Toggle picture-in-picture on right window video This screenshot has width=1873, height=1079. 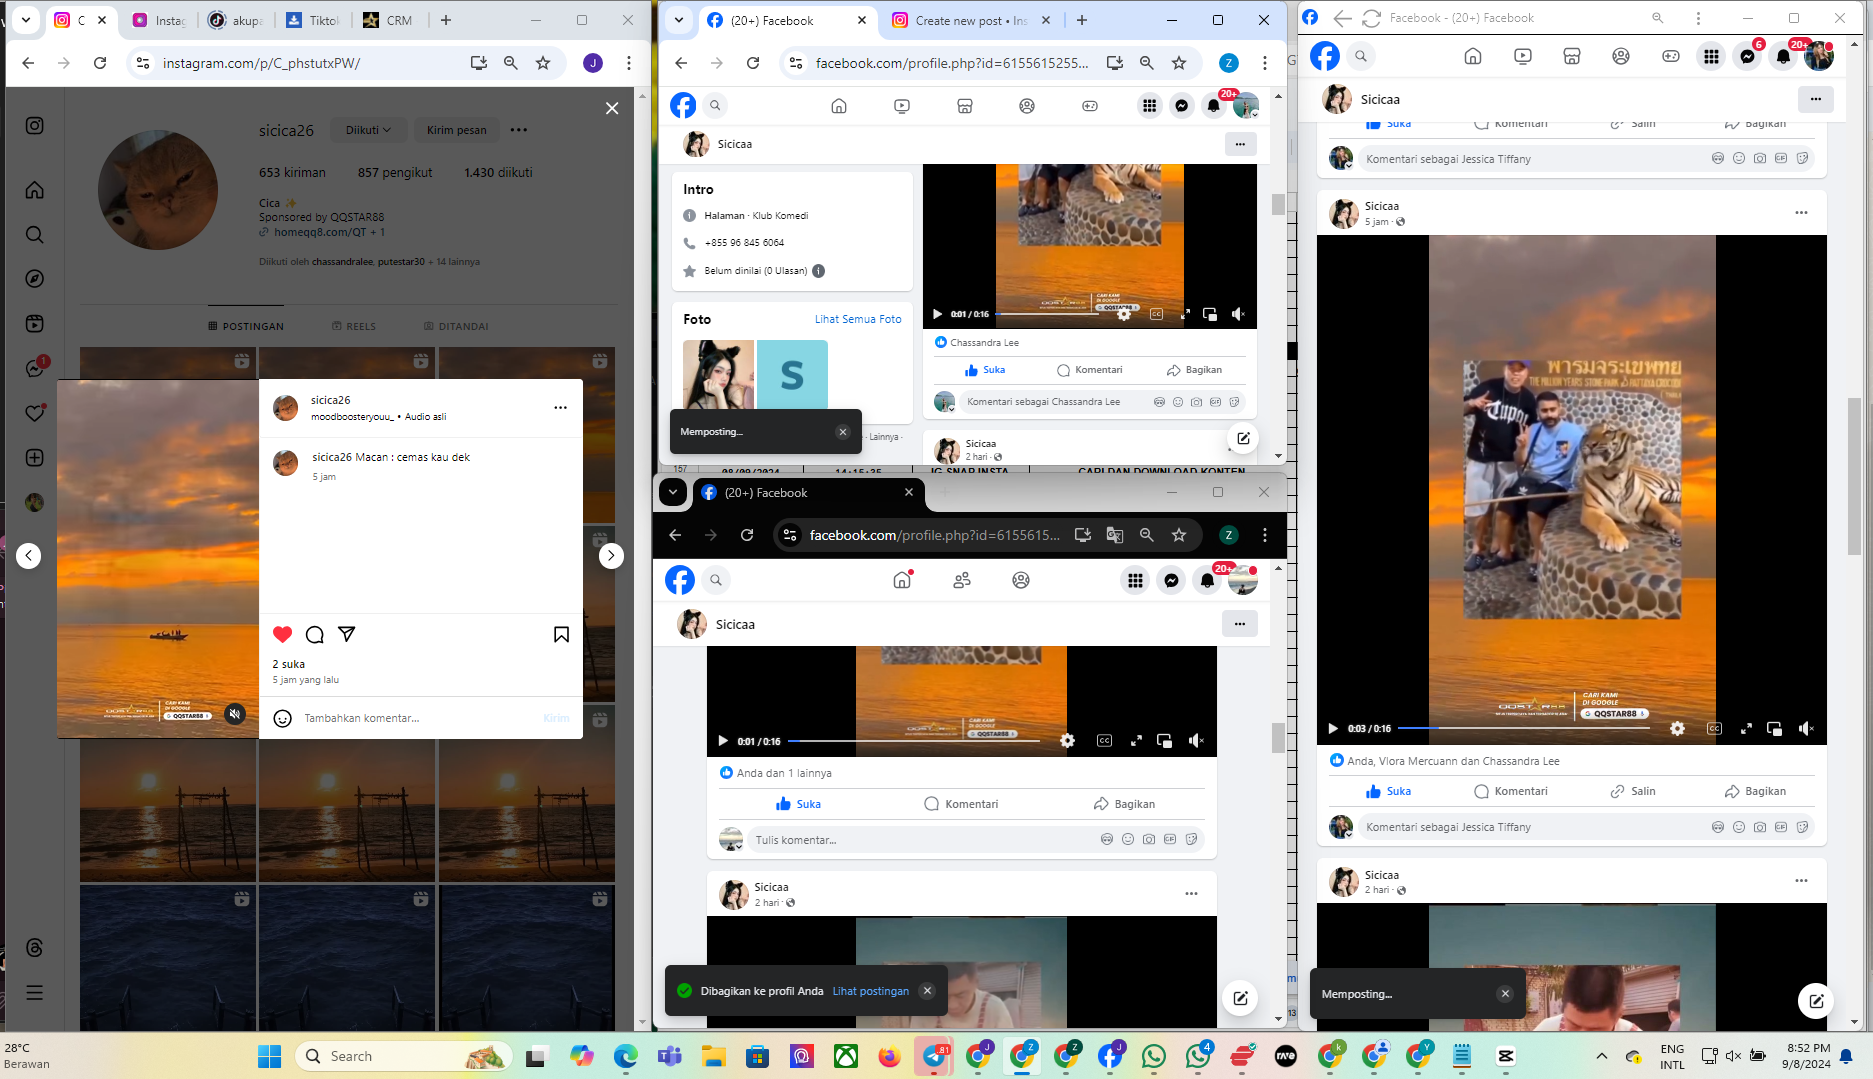click(1774, 729)
